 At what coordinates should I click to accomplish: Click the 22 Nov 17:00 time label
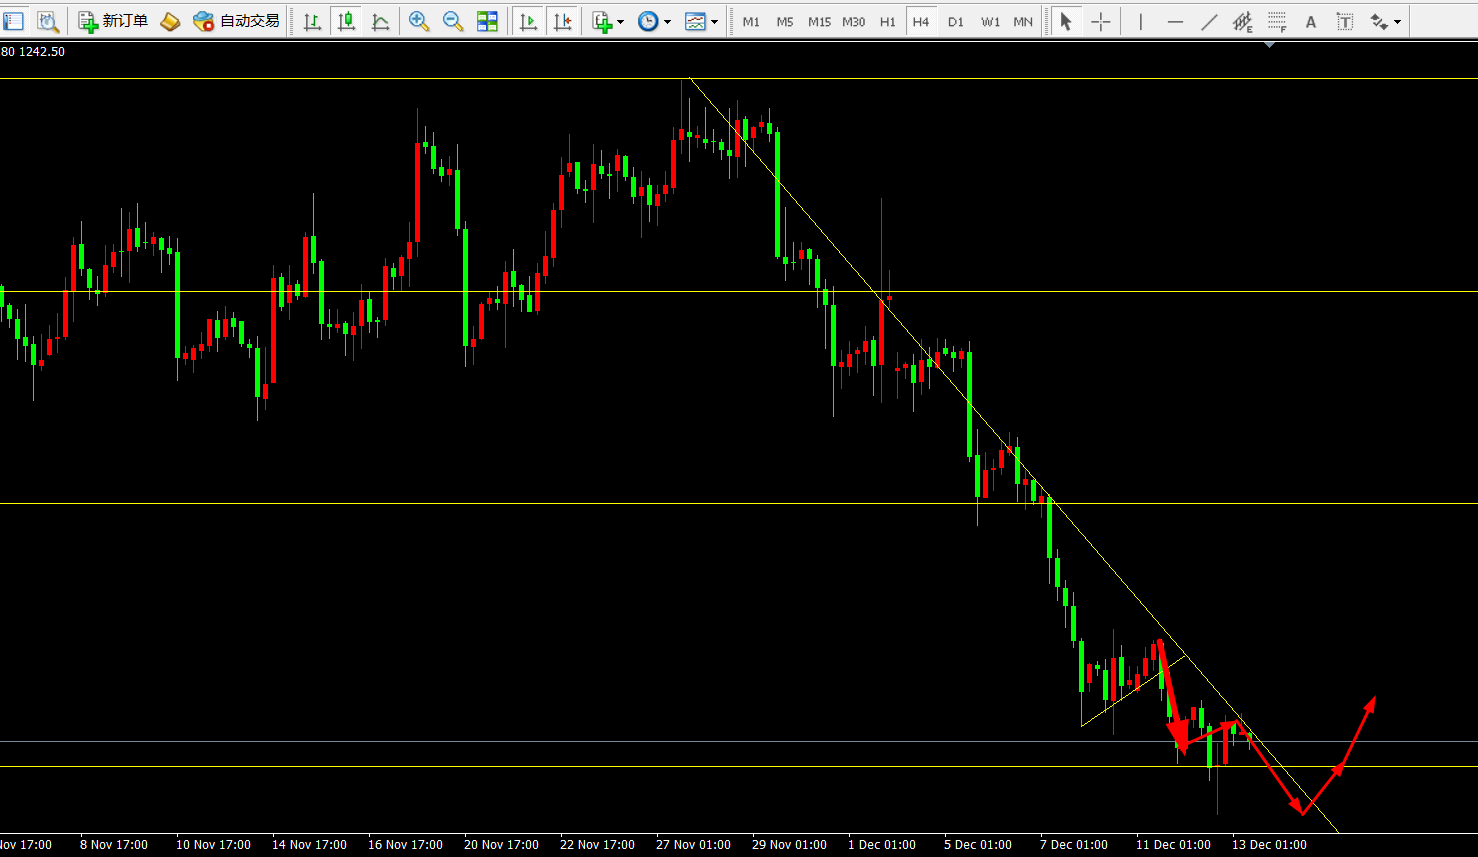point(597,845)
